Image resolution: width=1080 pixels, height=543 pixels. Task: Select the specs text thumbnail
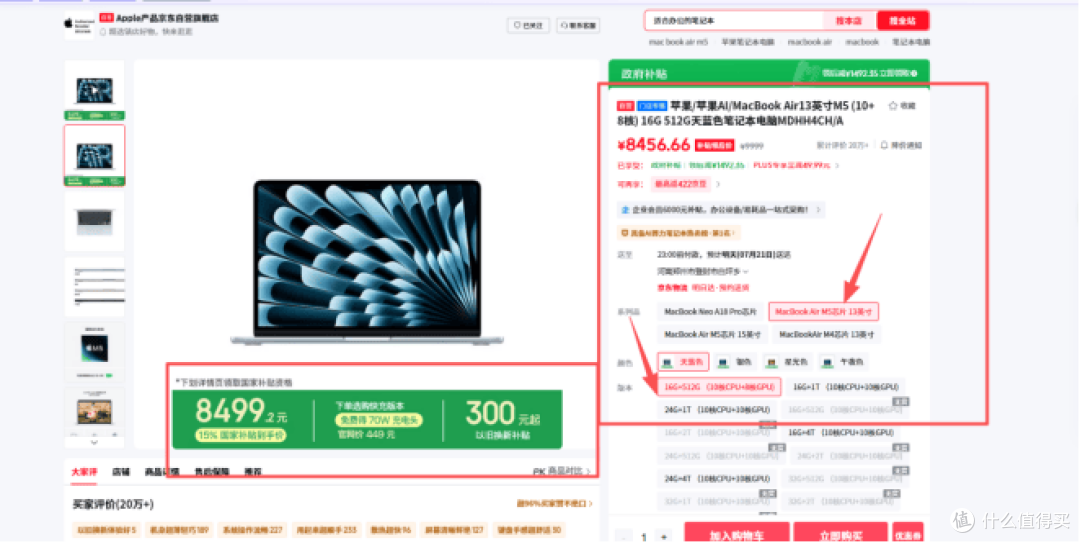94,287
